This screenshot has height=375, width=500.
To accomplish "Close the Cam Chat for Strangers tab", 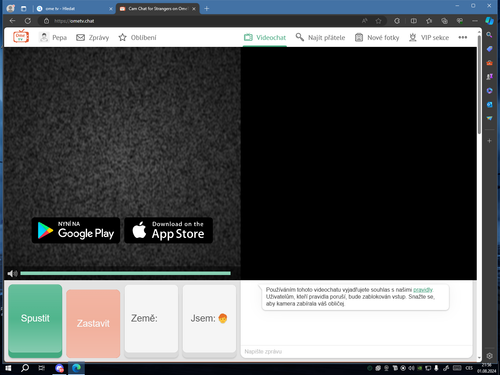I will pyautogui.click(x=194, y=9).
